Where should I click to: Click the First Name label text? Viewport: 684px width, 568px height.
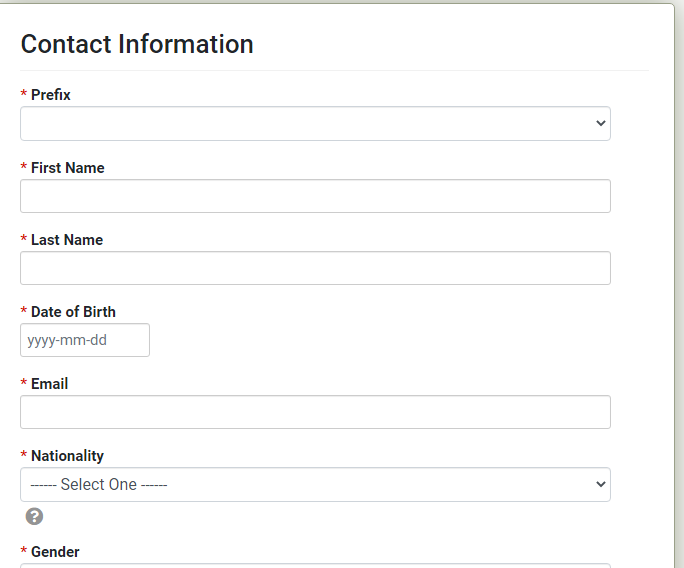coord(67,168)
